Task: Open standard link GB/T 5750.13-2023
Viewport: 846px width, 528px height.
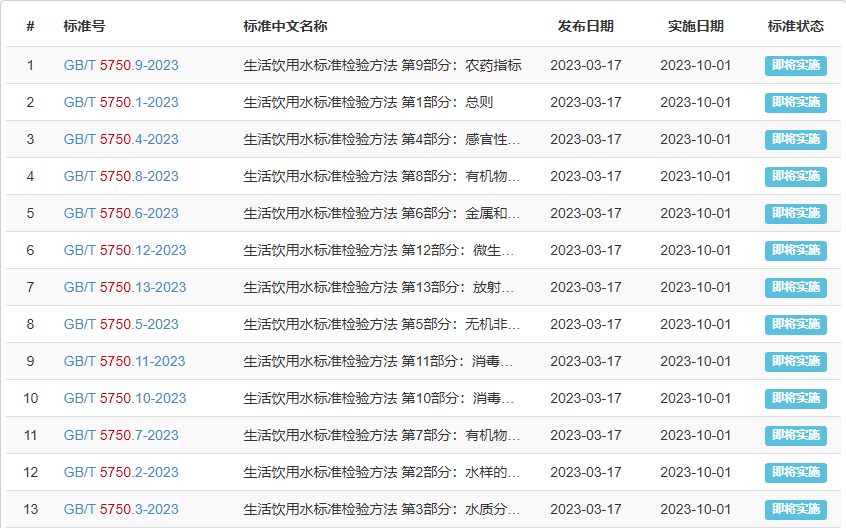Action: pos(125,287)
